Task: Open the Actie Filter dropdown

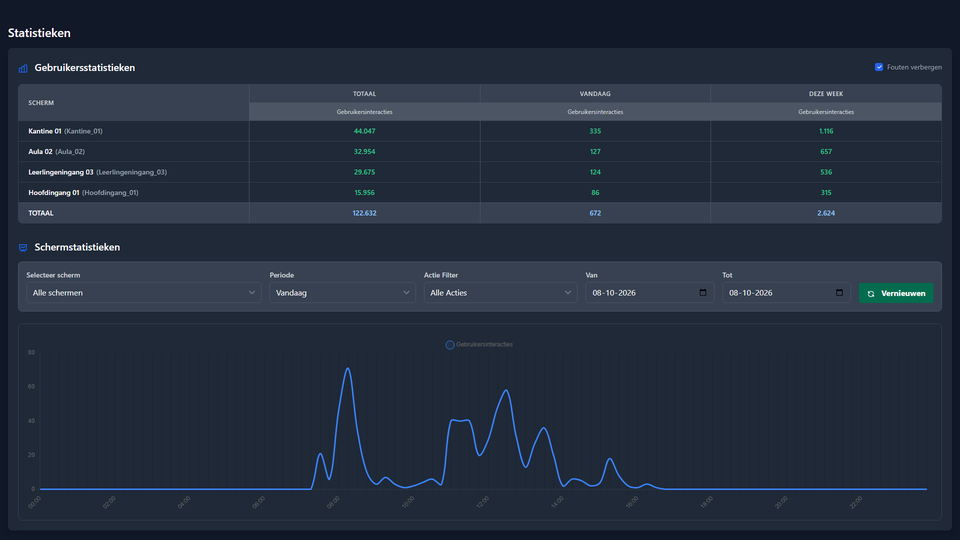Action: coord(500,293)
